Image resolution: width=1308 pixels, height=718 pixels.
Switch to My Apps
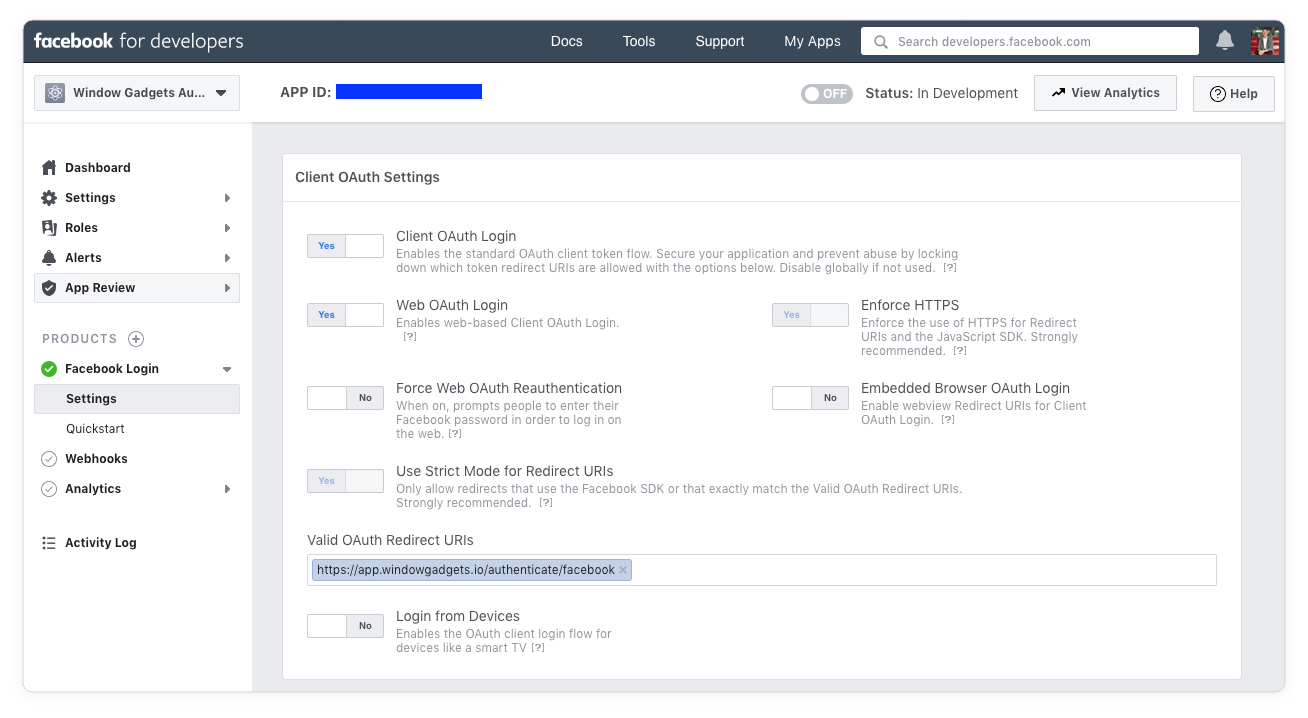(812, 41)
